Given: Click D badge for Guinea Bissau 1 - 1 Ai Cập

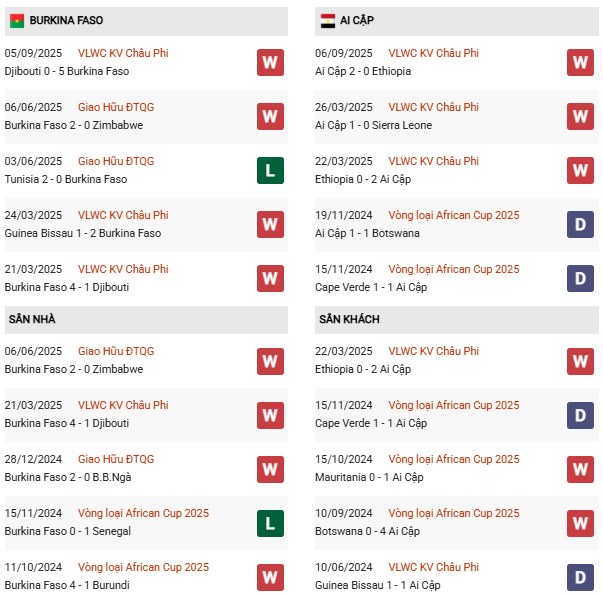Looking at the screenshot, I should pyautogui.click(x=580, y=576).
